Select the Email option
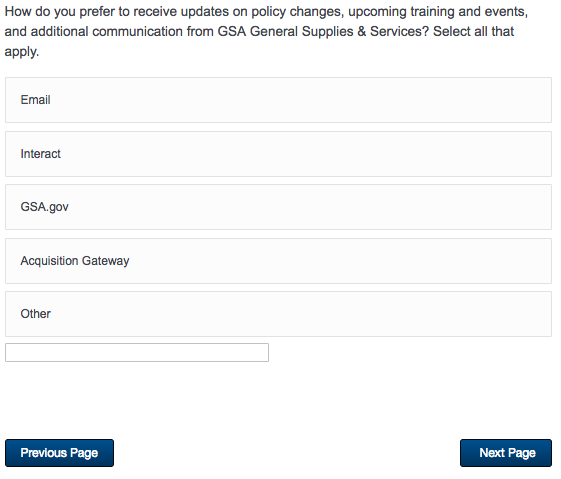 (x=278, y=100)
